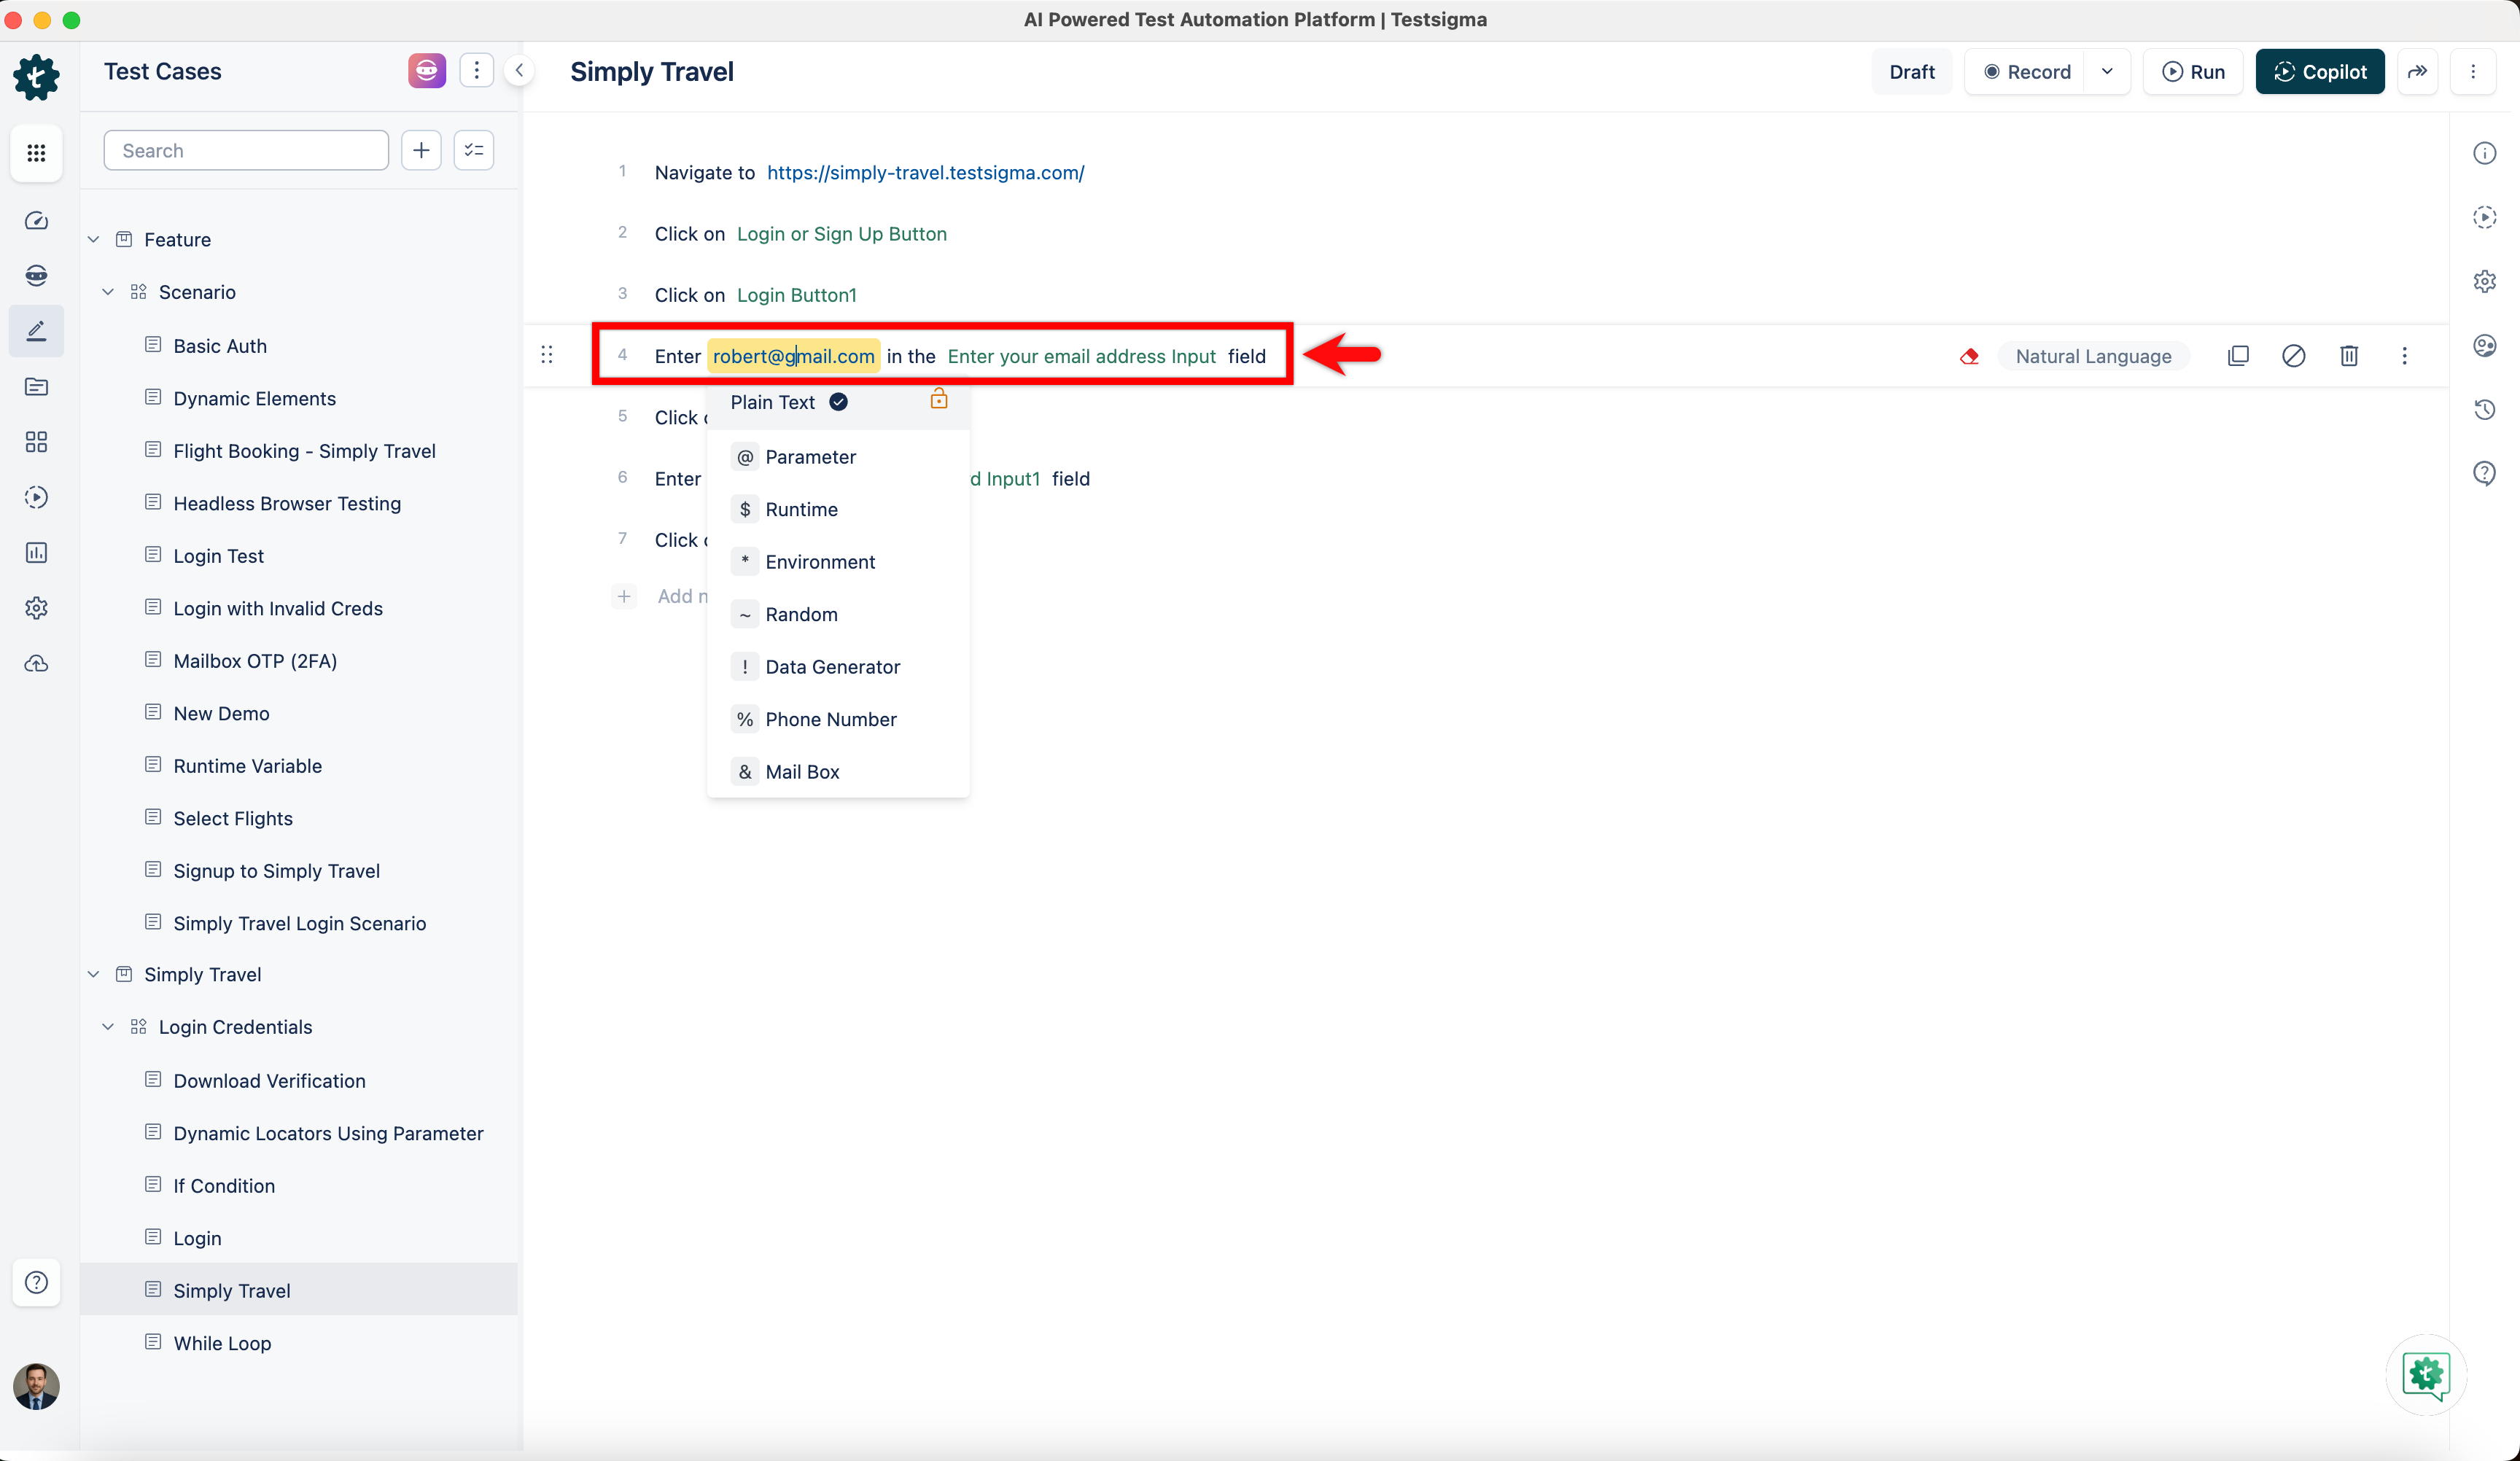Collapse the Simply Travel folder chevron
This screenshot has height=1461, width=2520.
(x=94, y=975)
